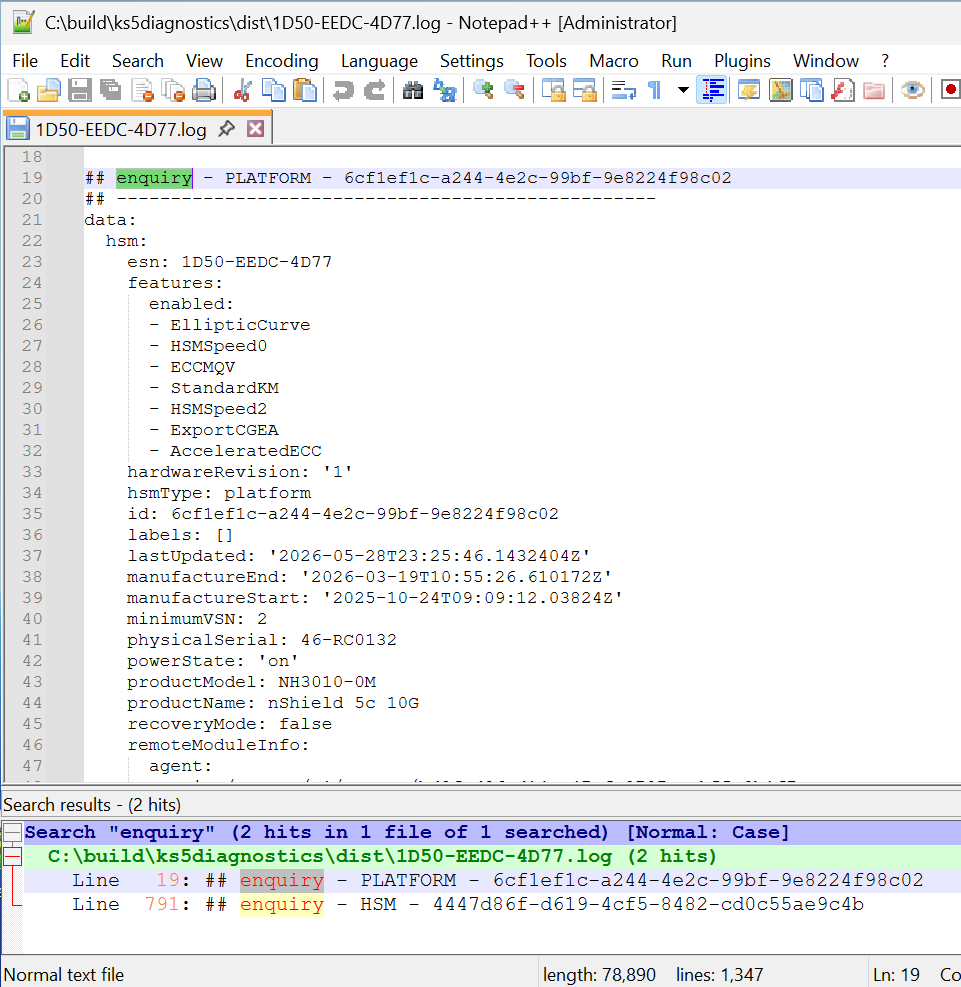Open the Tools menu
961x987 pixels.
point(546,61)
